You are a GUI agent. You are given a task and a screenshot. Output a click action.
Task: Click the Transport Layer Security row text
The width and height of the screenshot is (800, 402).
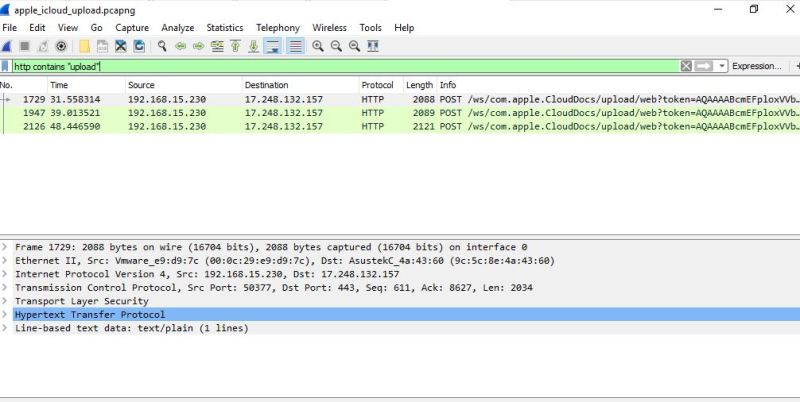tap(82, 301)
